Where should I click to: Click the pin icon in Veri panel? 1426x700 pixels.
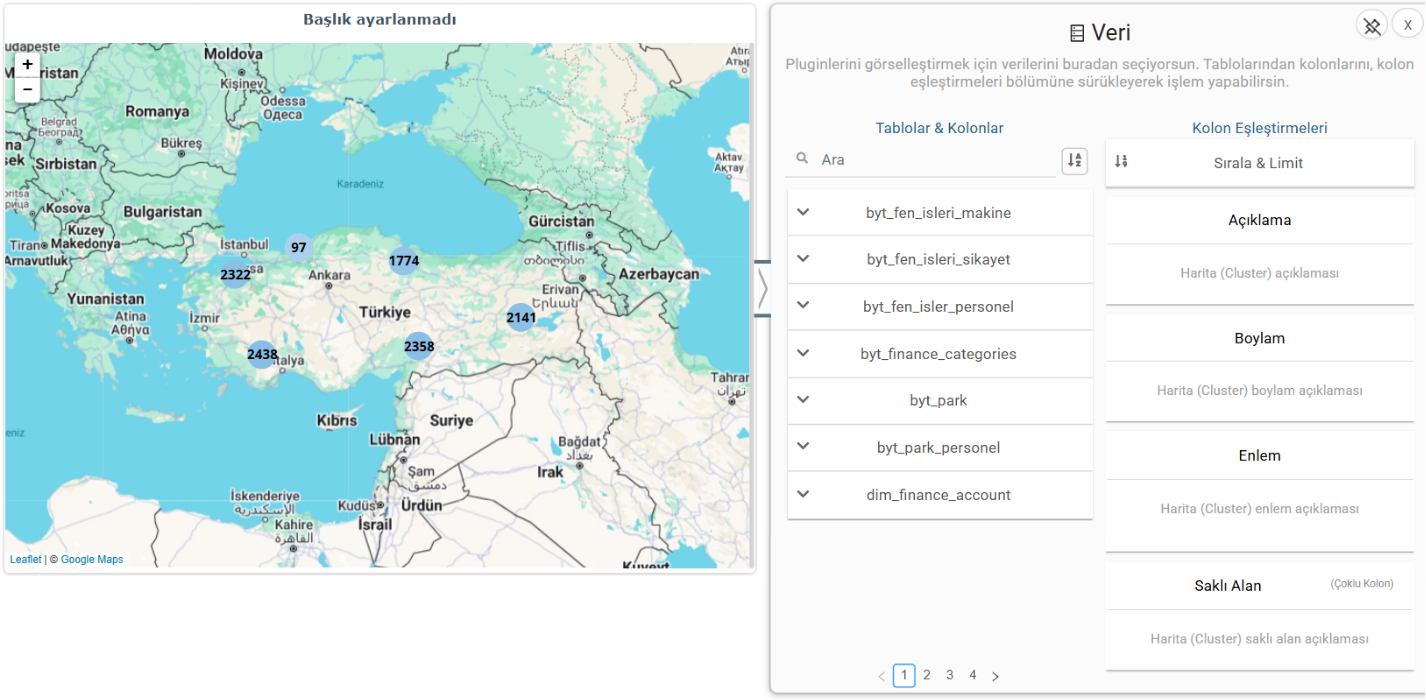coord(1372,26)
